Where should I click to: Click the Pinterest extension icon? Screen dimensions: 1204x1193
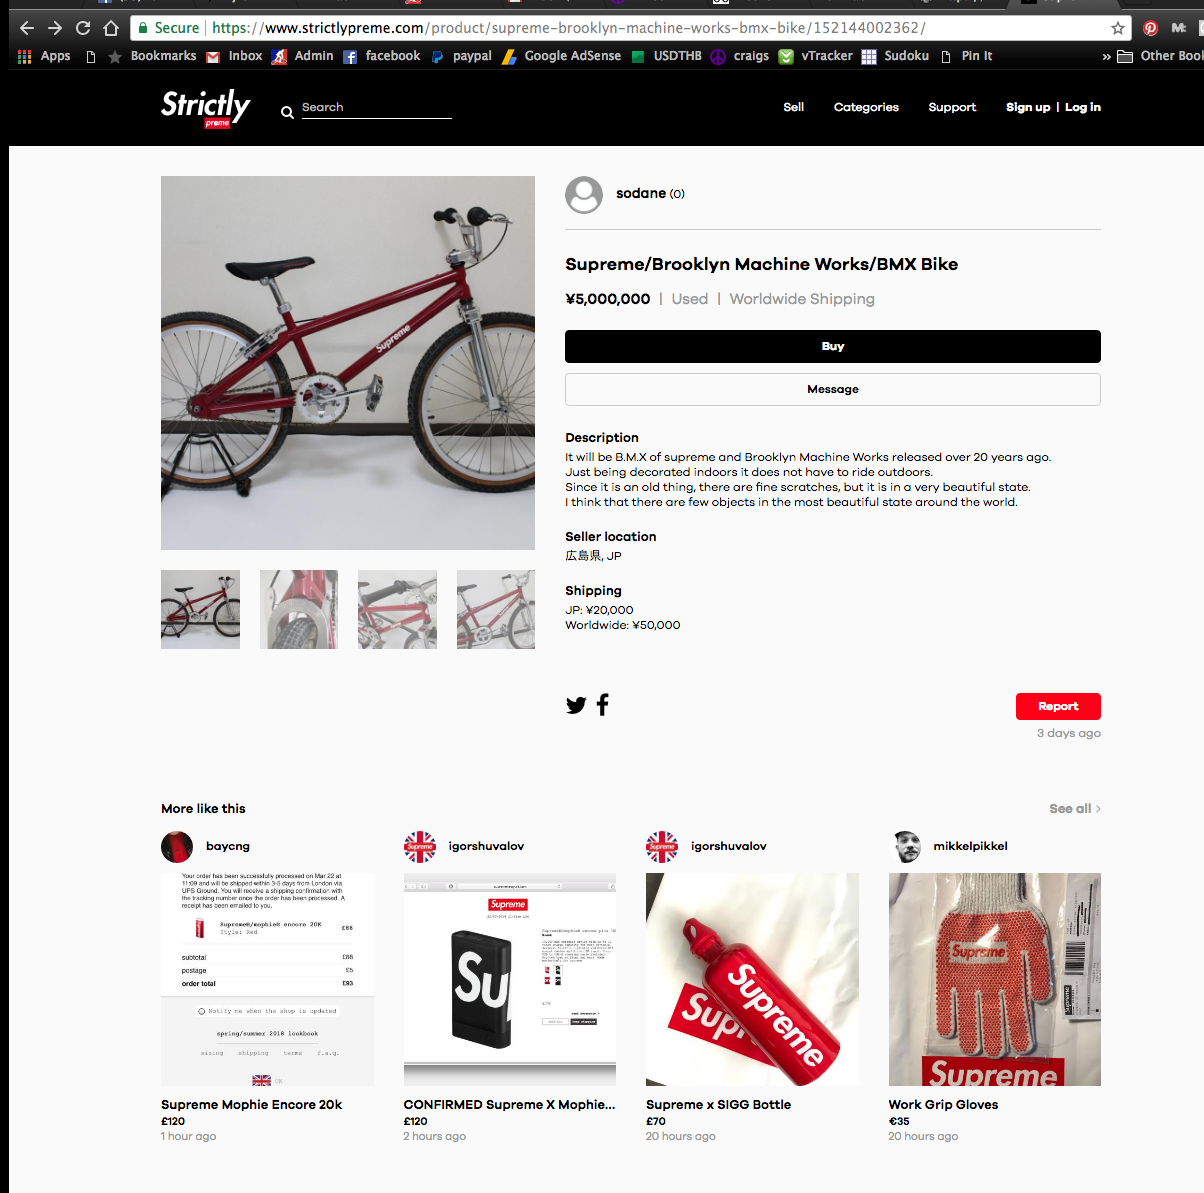tap(1150, 28)
